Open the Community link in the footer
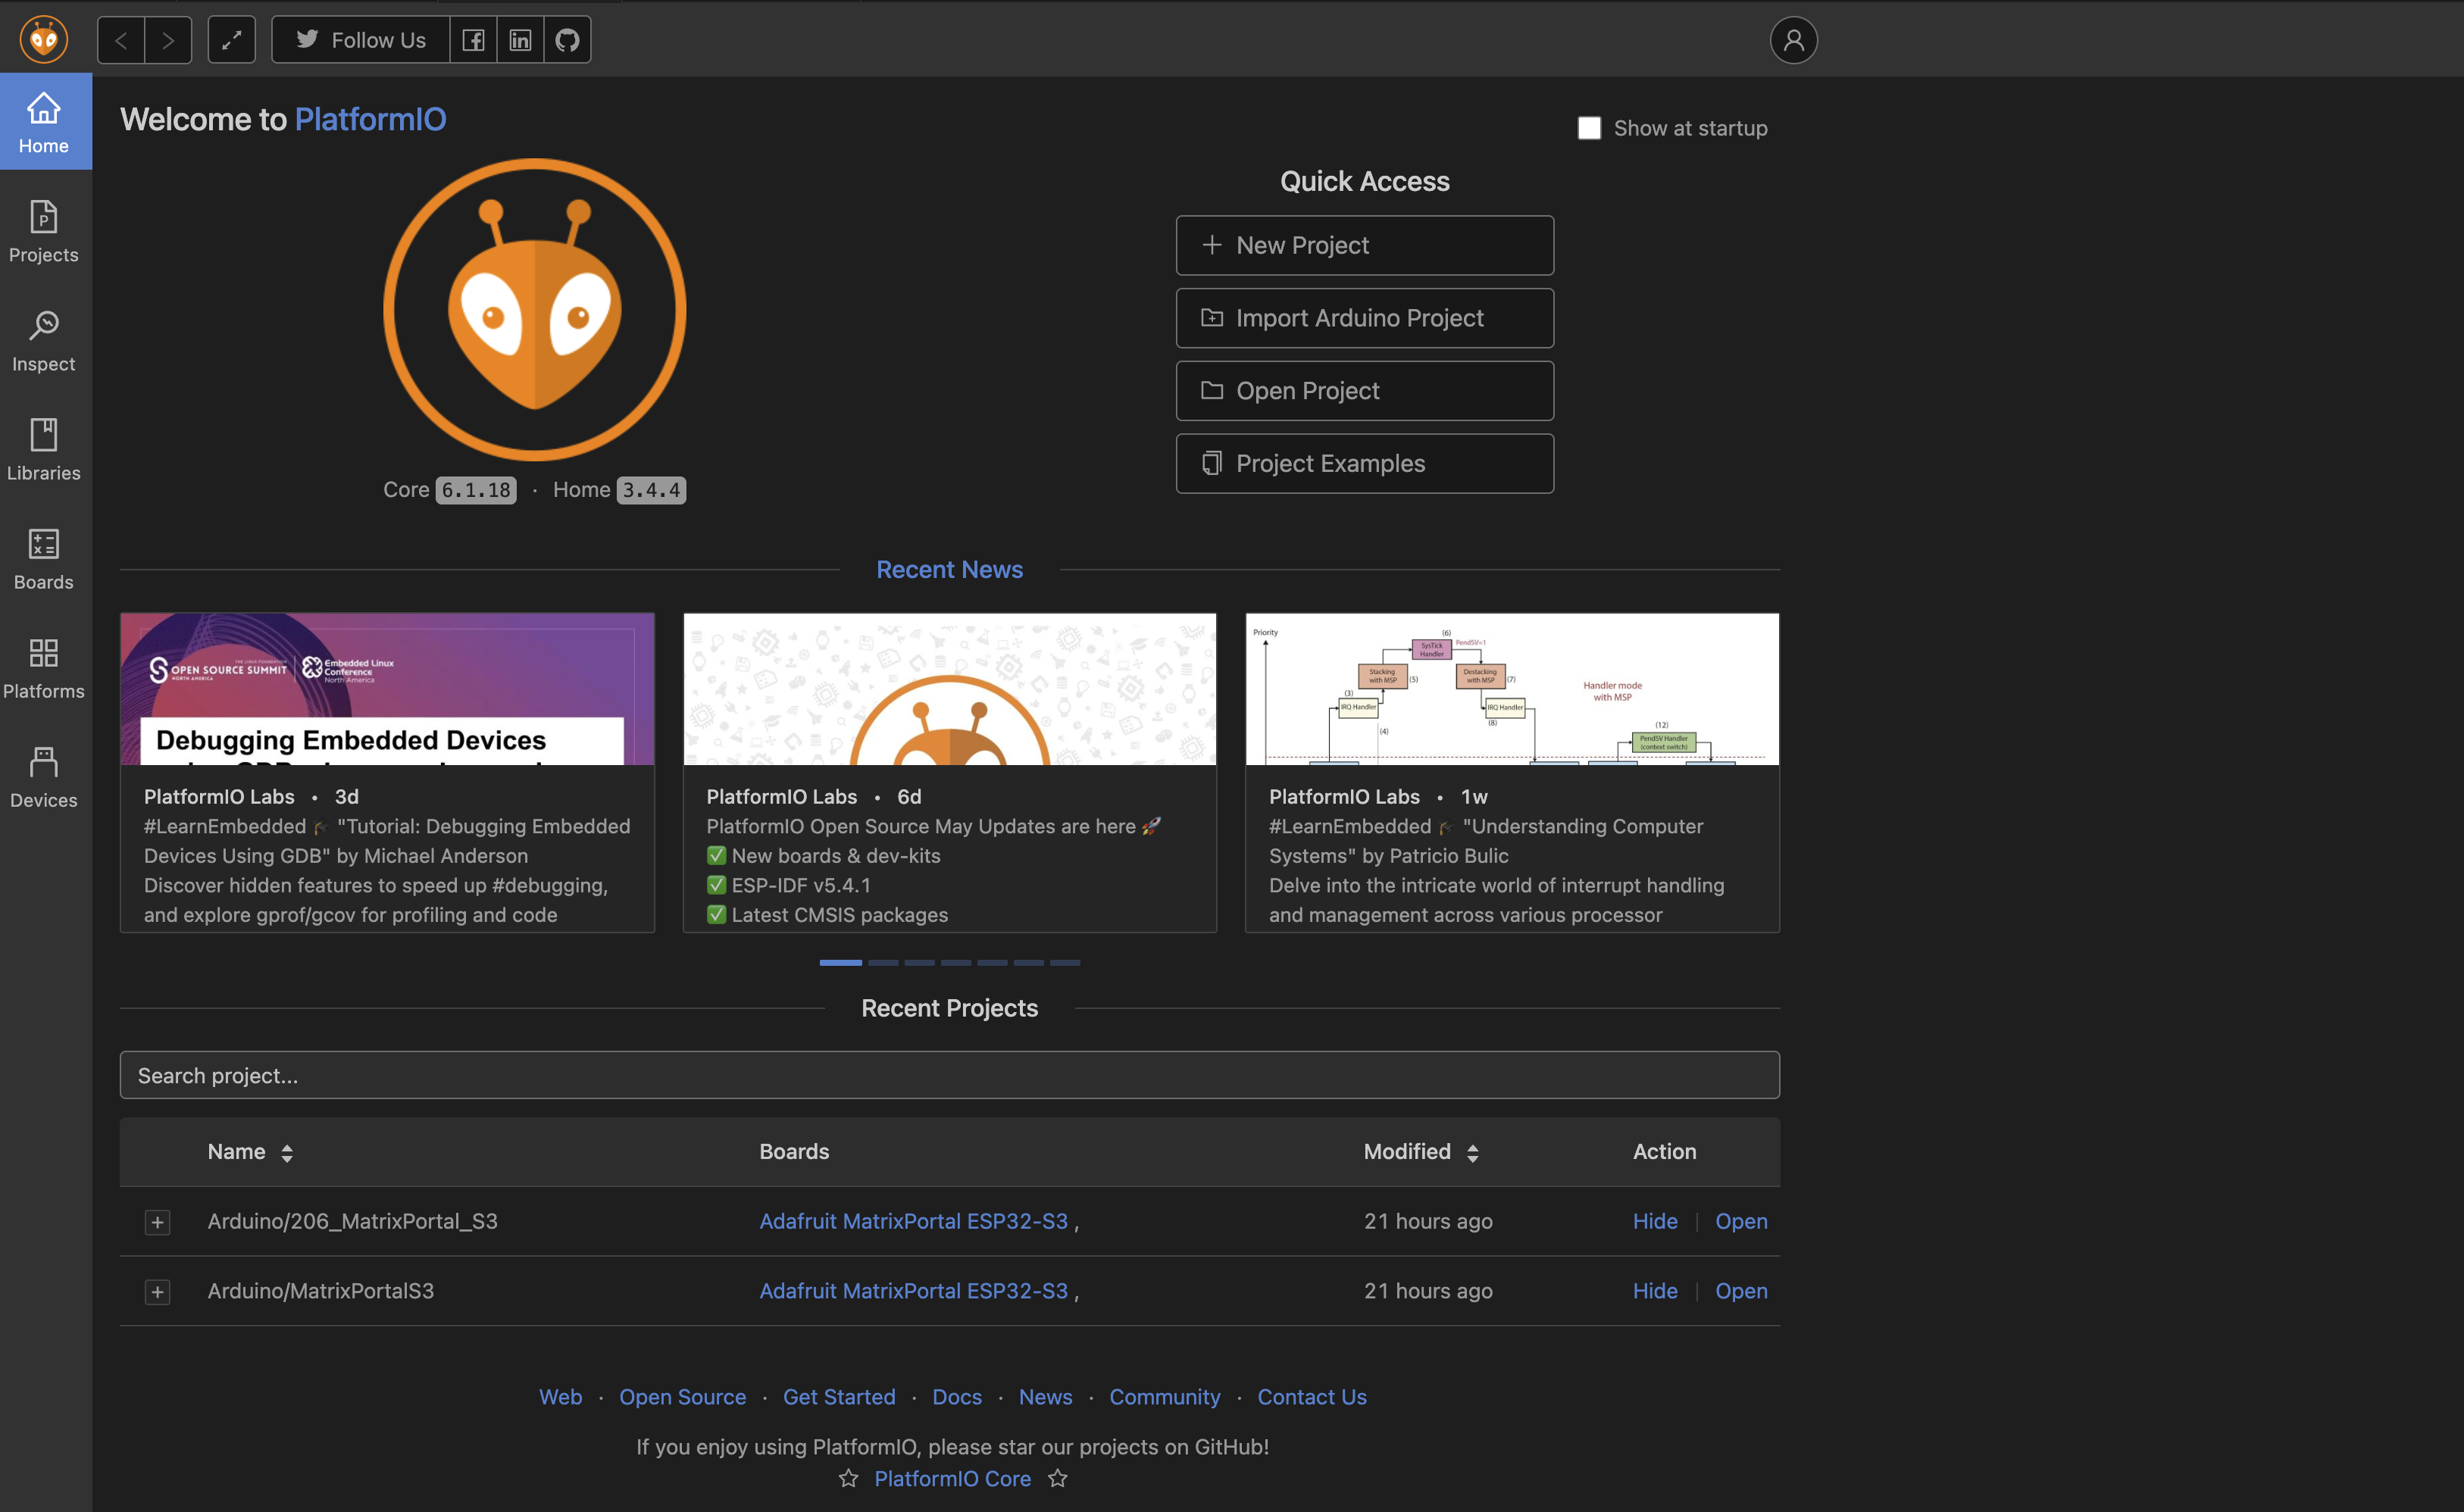This screenshot has width=2464, height=1512. (1164, 1397)
